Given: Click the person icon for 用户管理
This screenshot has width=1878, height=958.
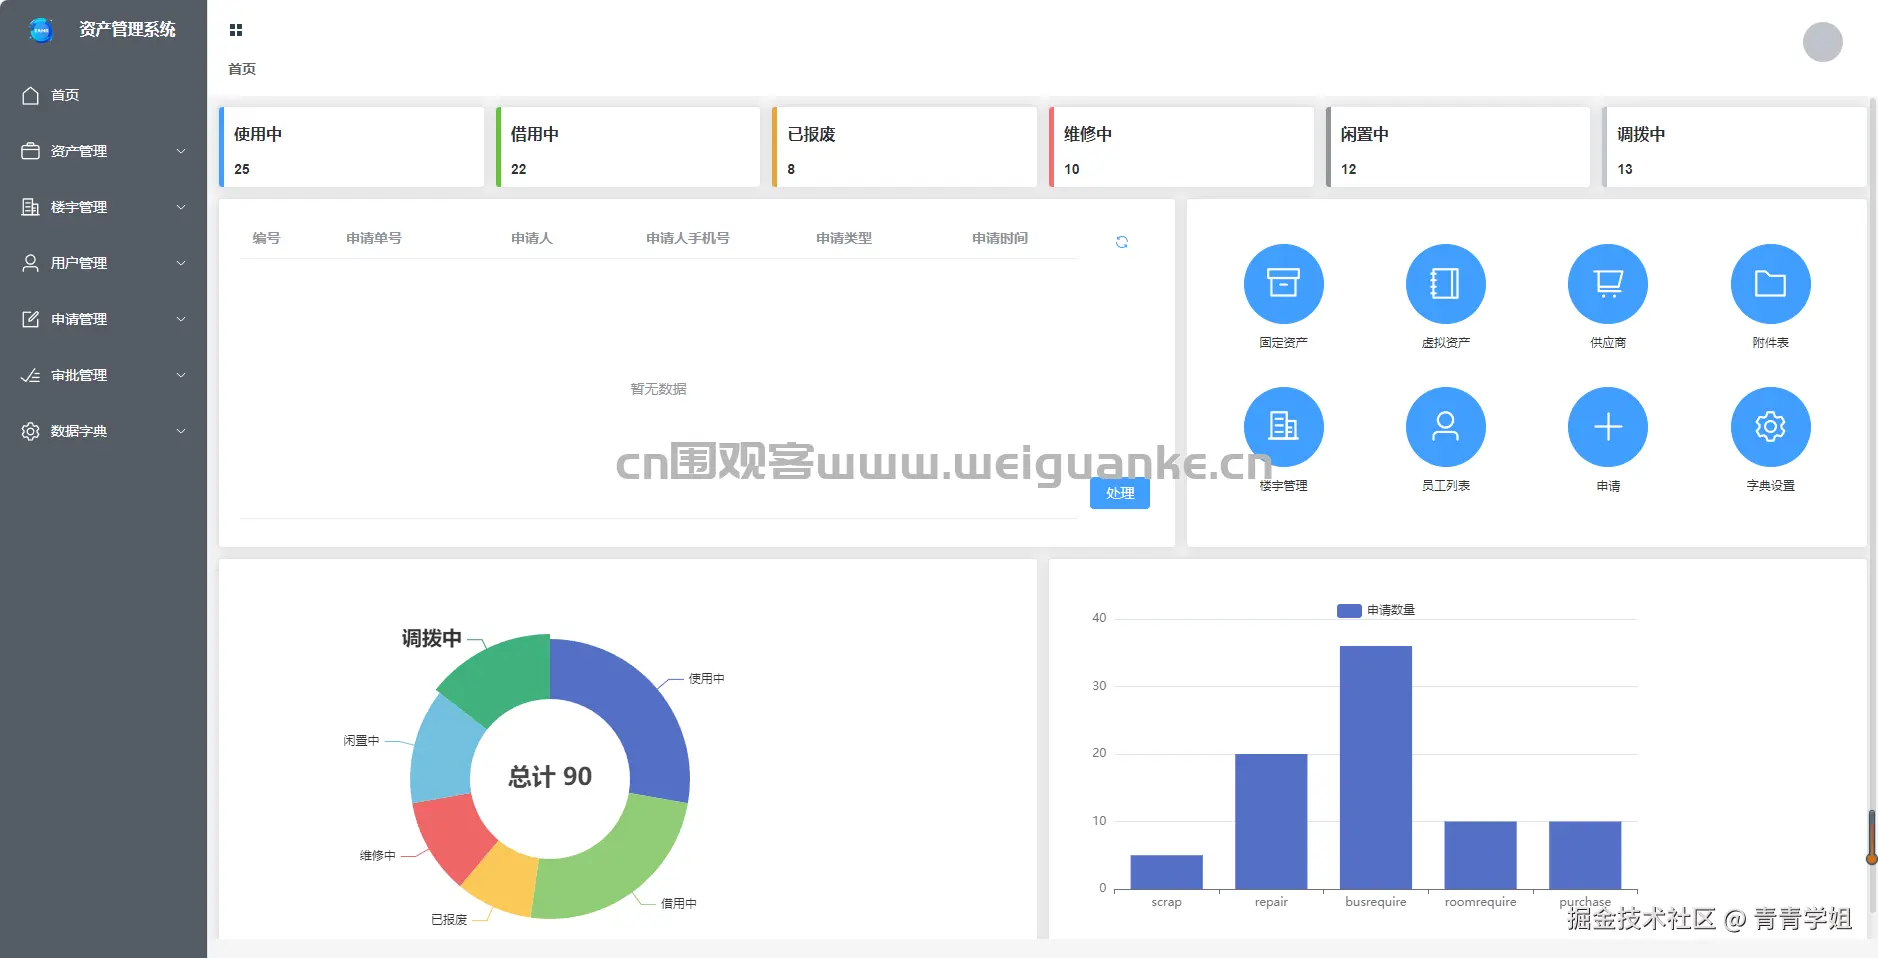Looking at the screenshot, I should 31,263.
